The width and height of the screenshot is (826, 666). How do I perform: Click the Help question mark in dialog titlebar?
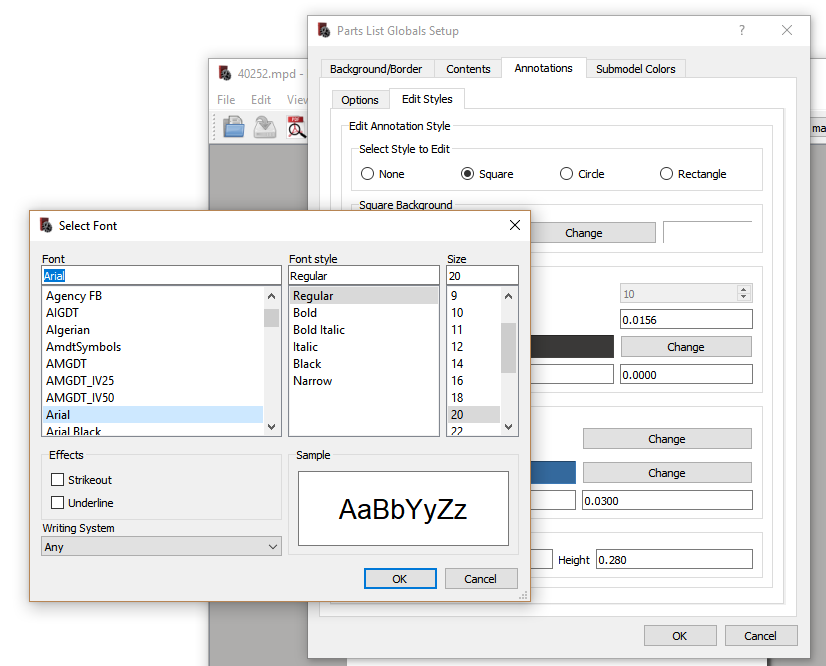click(x=741, y=31)
